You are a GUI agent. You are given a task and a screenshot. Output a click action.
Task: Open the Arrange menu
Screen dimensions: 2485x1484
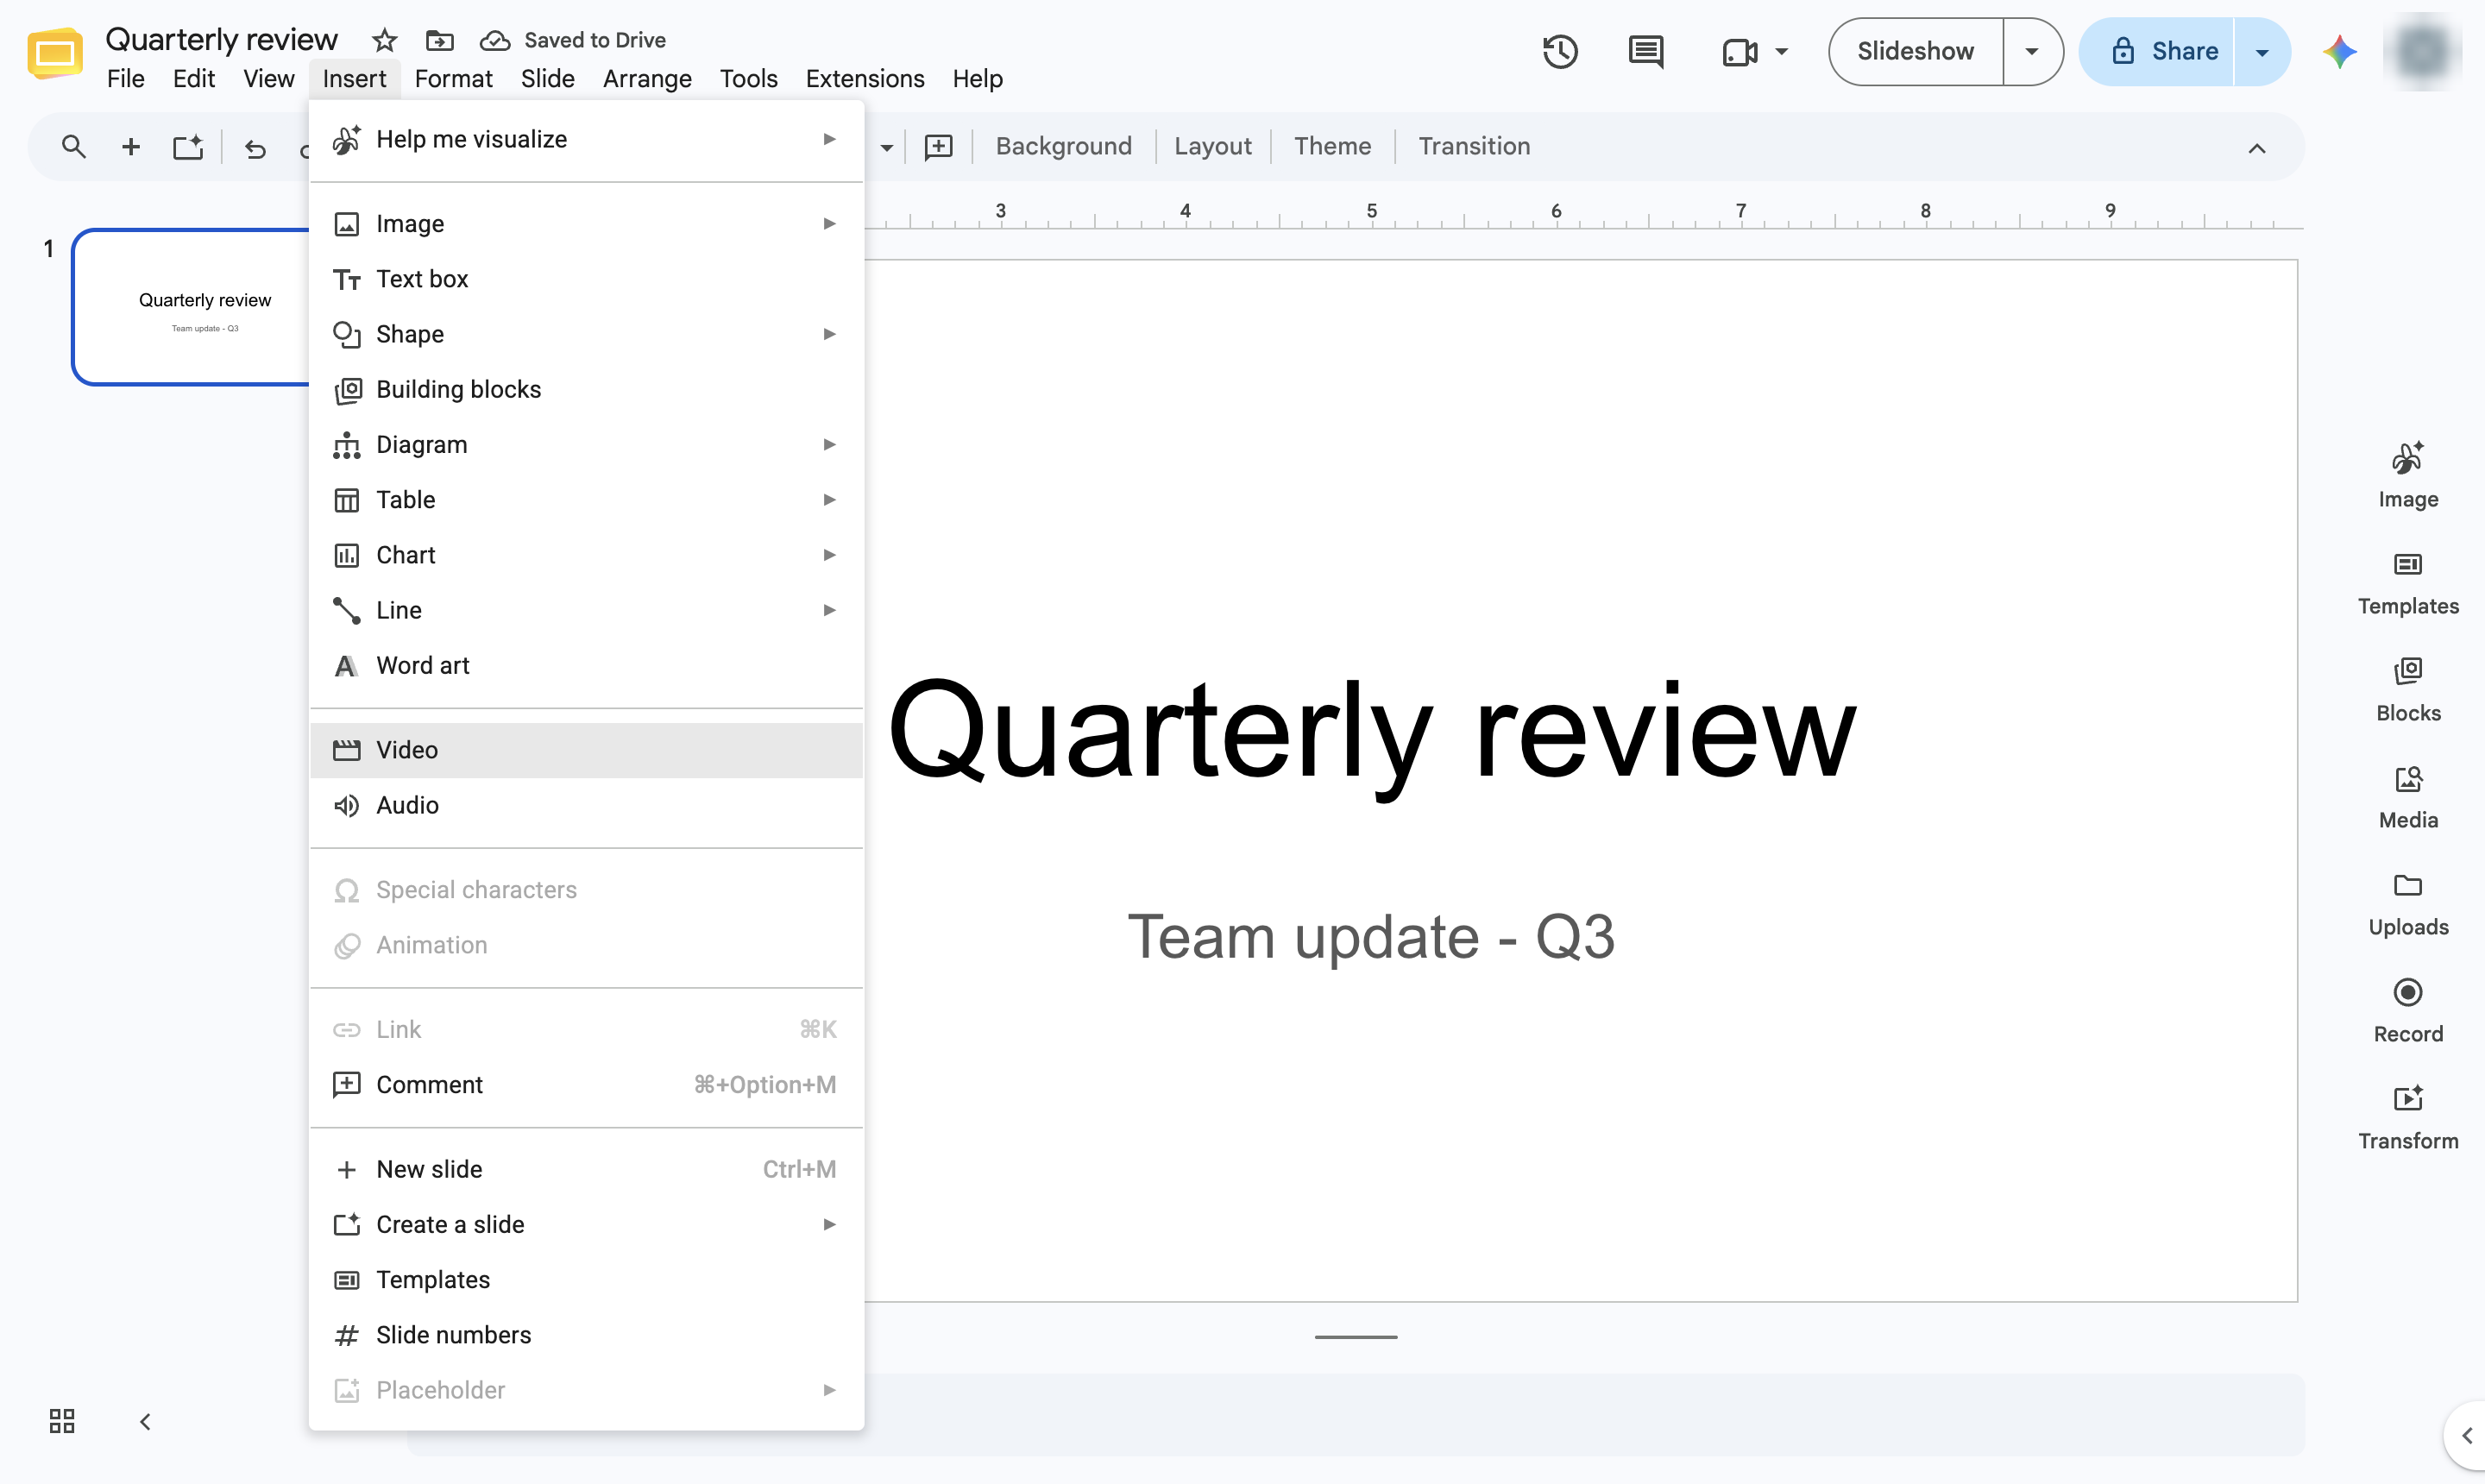pyautogui.click(x=647, y=79)
